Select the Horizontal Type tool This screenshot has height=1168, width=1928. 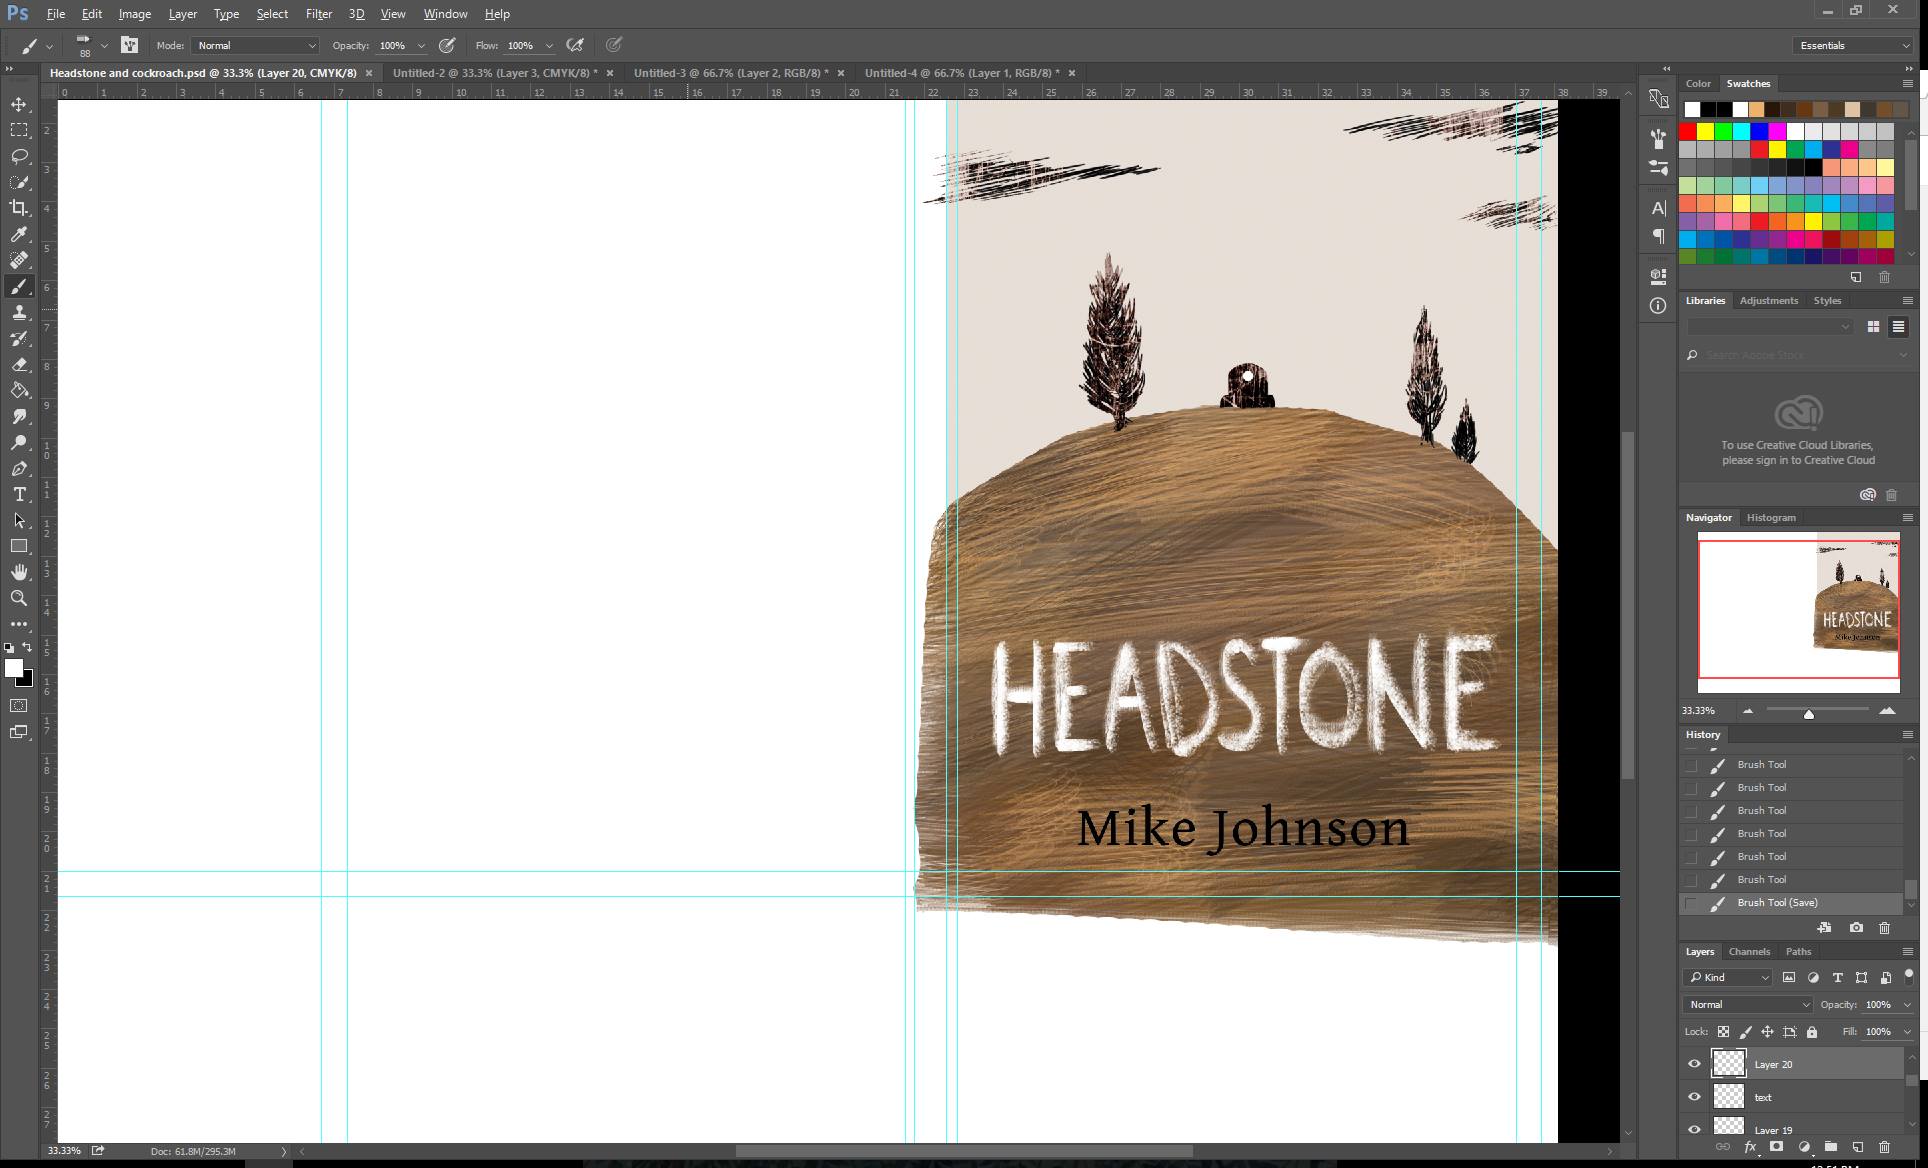point(19,494)
